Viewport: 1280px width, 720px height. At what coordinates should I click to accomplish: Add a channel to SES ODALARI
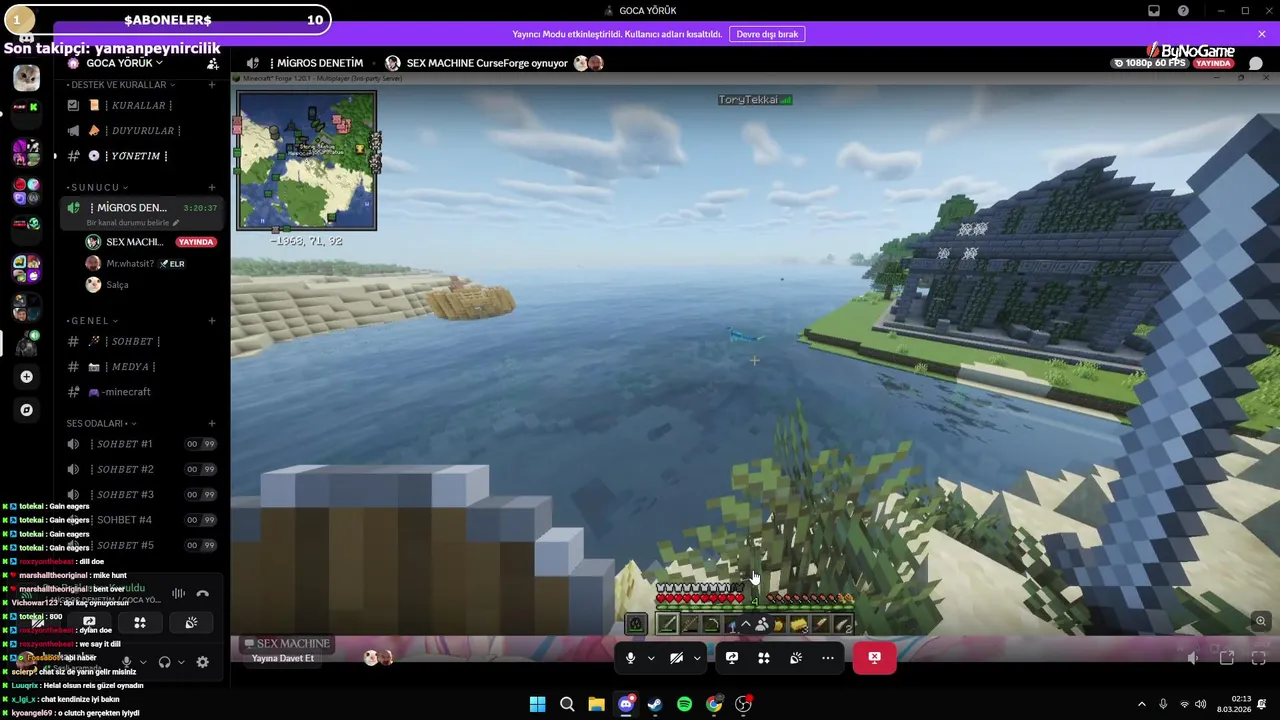pyautogui.click(x=211, y=423)
